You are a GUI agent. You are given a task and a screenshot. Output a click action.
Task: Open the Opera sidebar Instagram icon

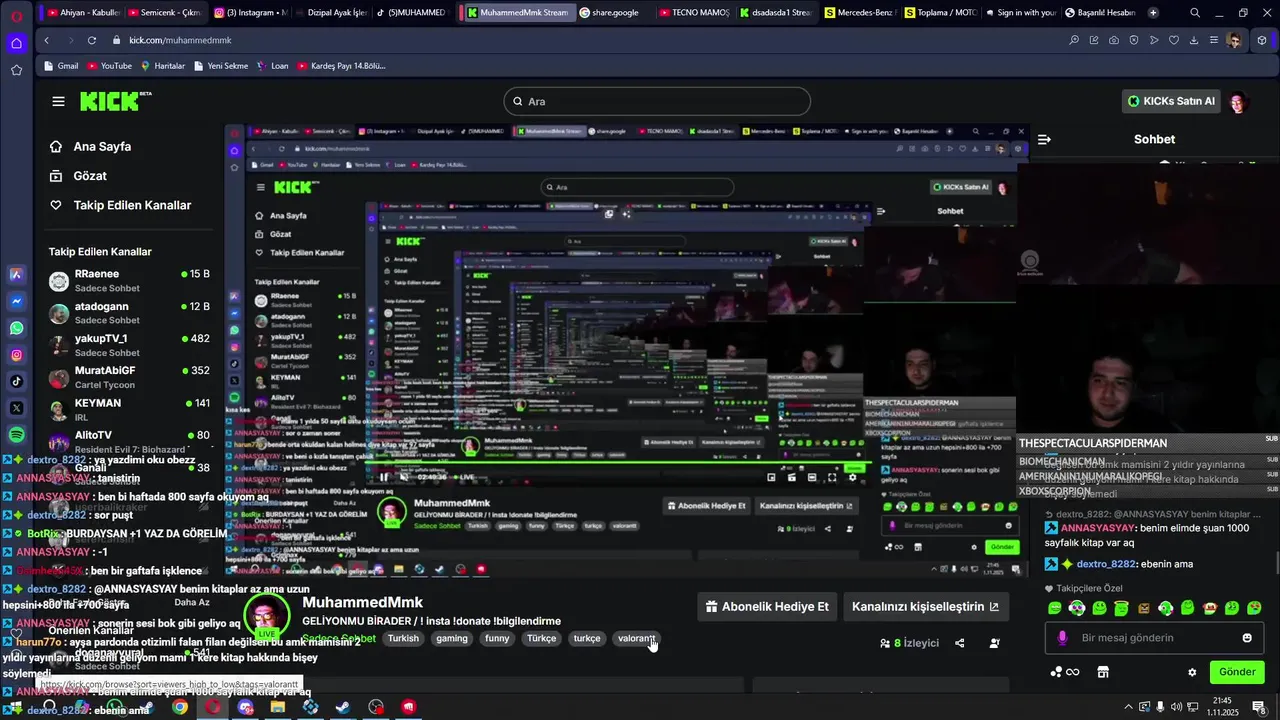[x=16, y=355]
